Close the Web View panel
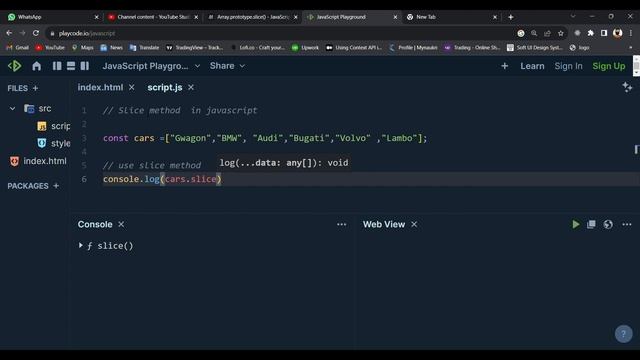Screen dimensions: 640x360 [x=414, y=224]
